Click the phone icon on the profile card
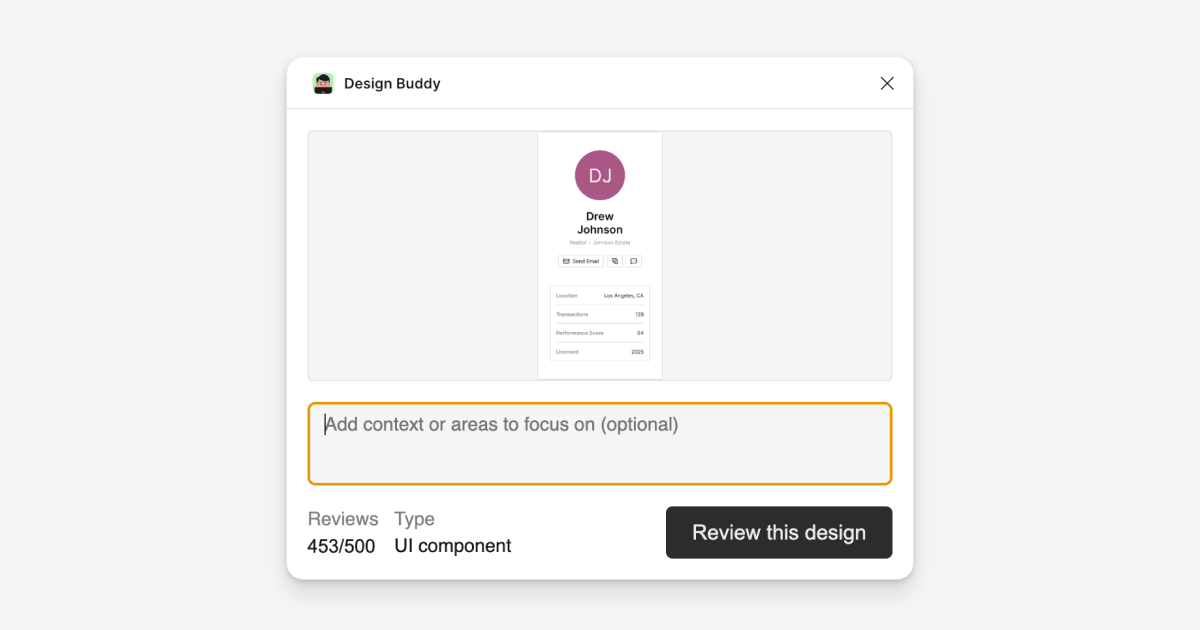Viewport: 1200px width, 630px height. 614,261
